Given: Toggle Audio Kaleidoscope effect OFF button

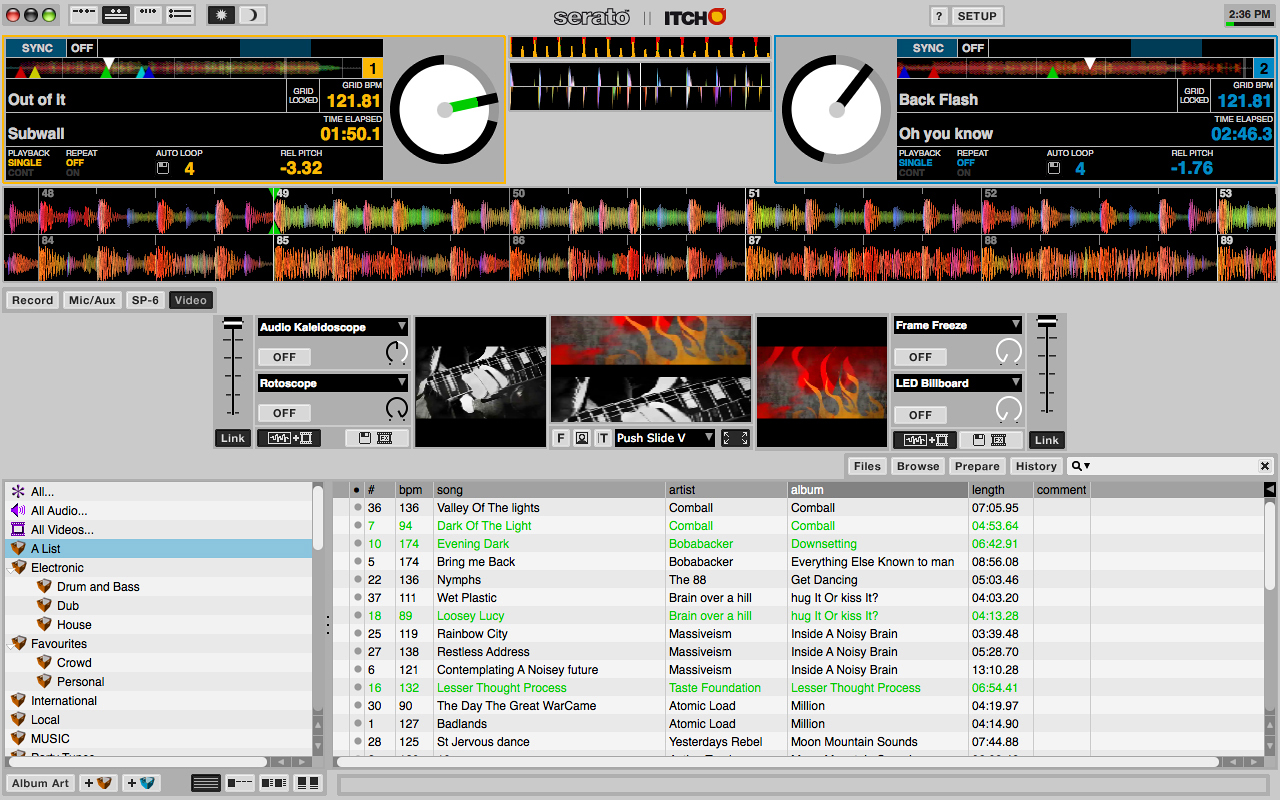Looking at the screenshot, I should pos(285,357).
